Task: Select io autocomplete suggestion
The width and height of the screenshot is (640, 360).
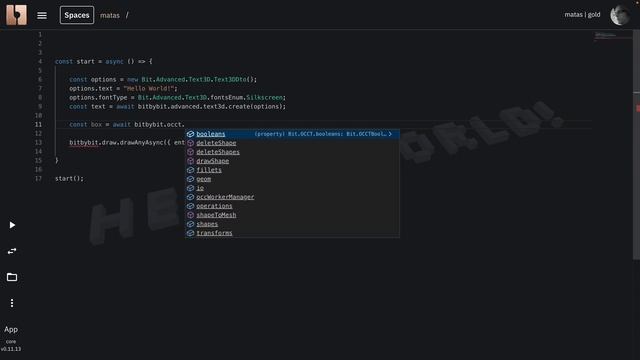Action: tap(293, 188)
